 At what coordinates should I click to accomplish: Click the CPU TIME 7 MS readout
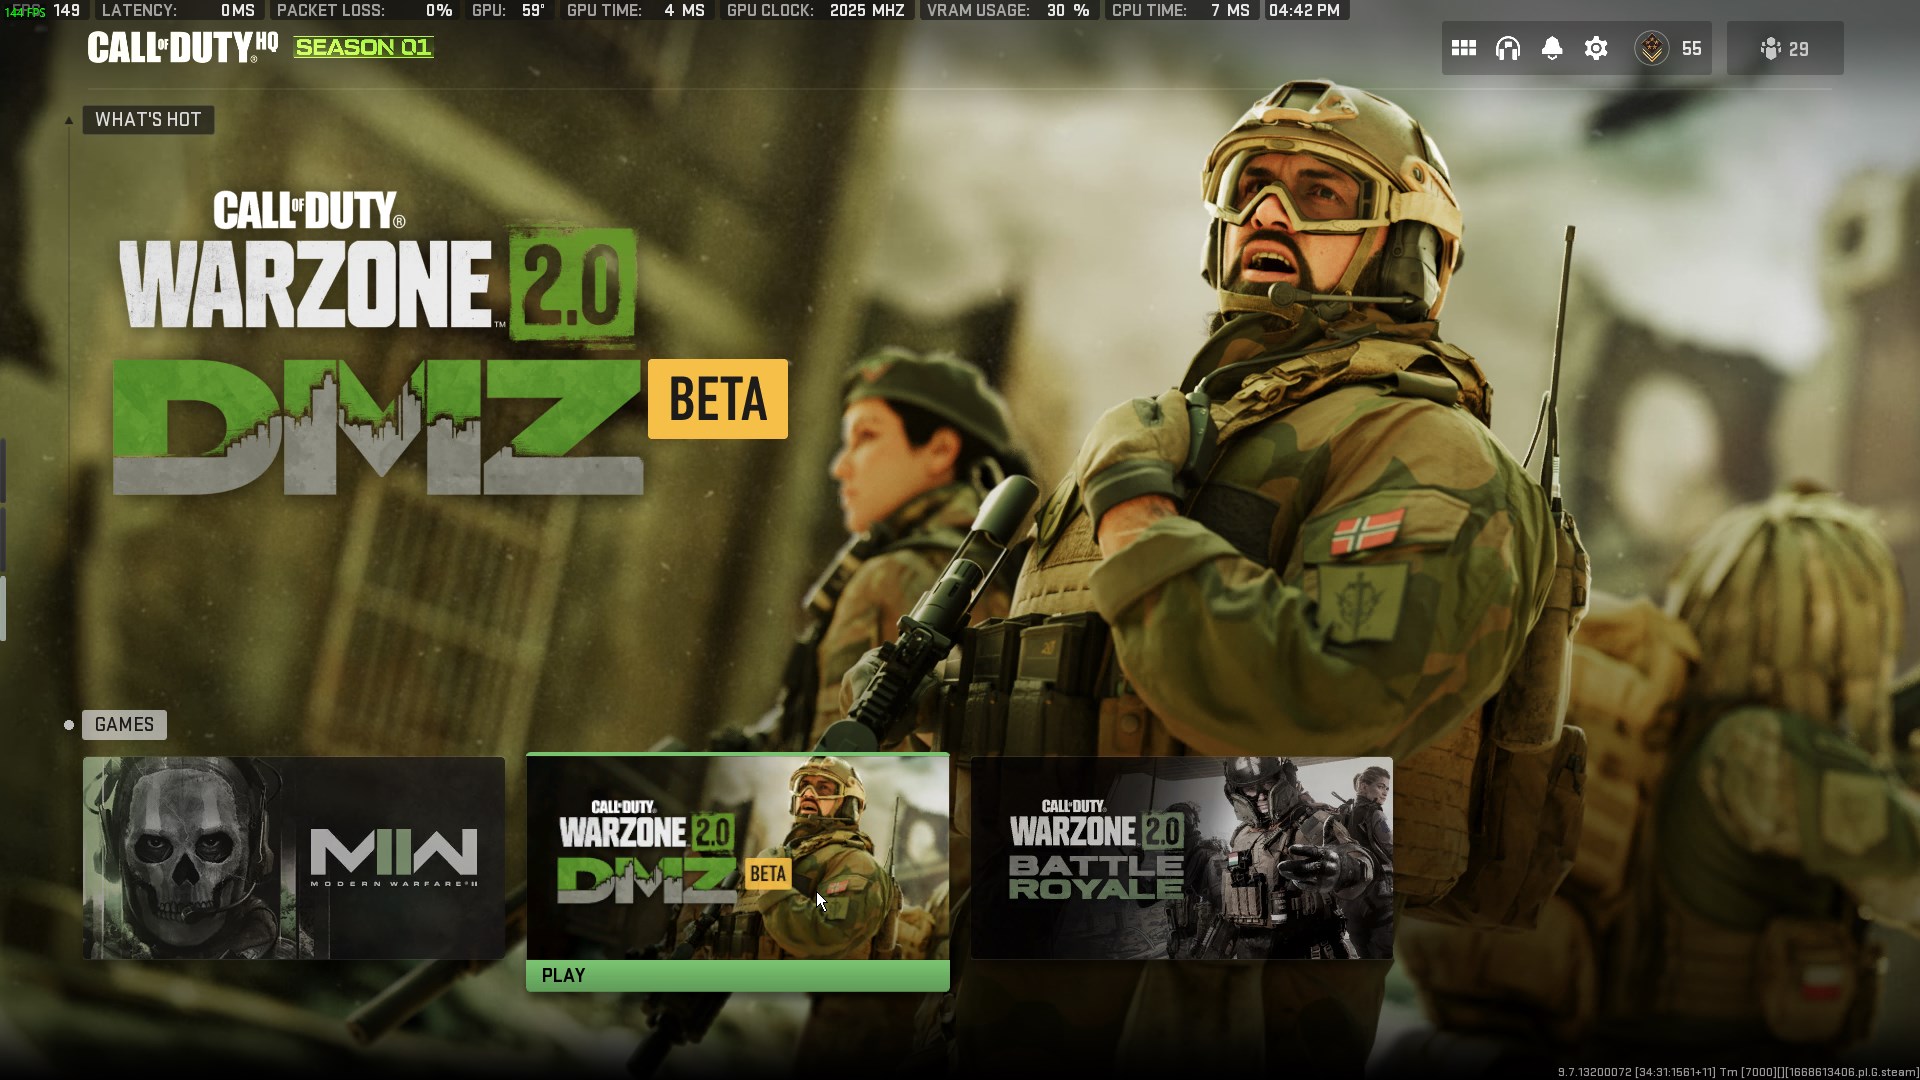(x=1180, y=10)
